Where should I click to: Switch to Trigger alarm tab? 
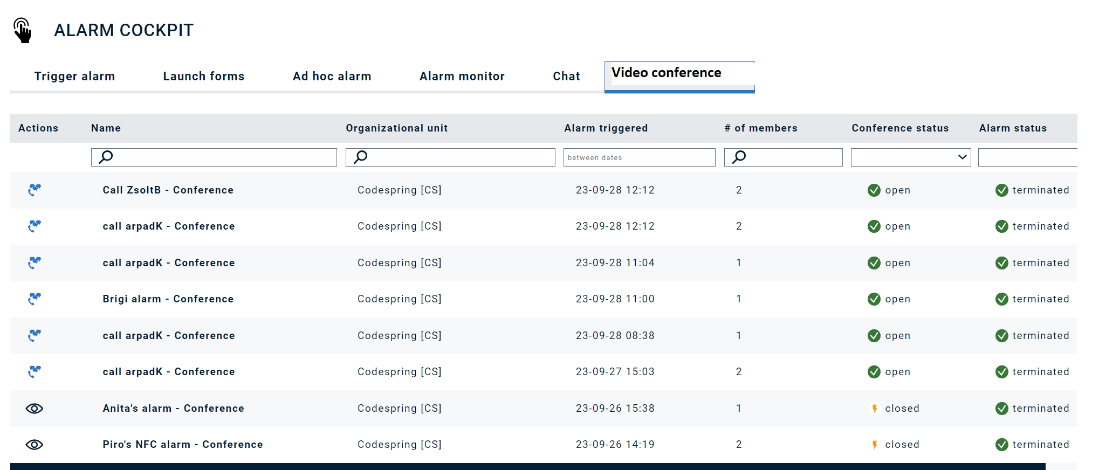[x=74, y=76]
